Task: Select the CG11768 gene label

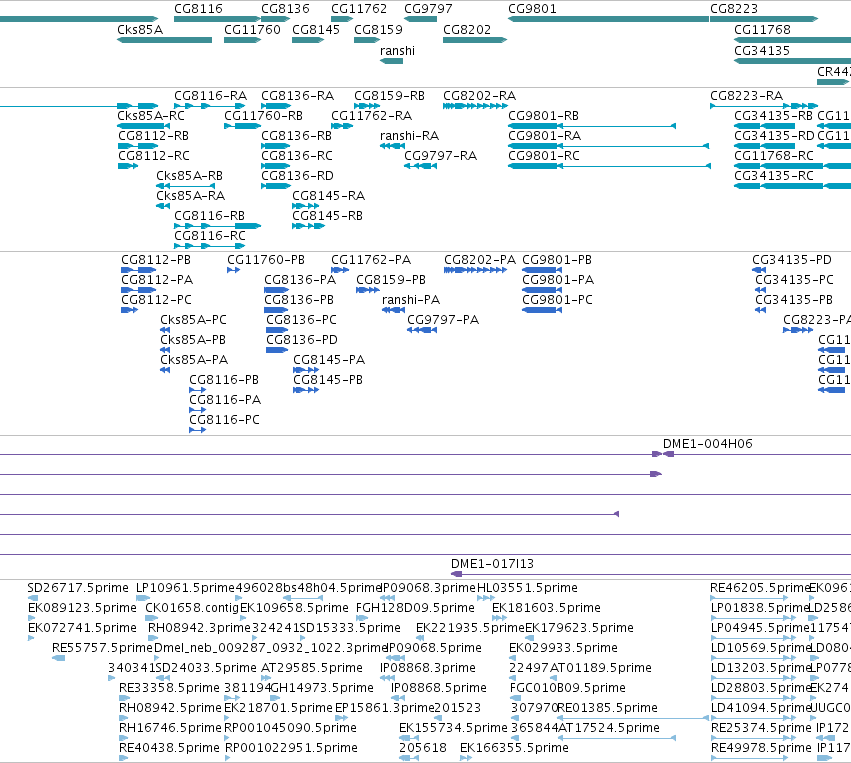Action: [x=762, y=30]
